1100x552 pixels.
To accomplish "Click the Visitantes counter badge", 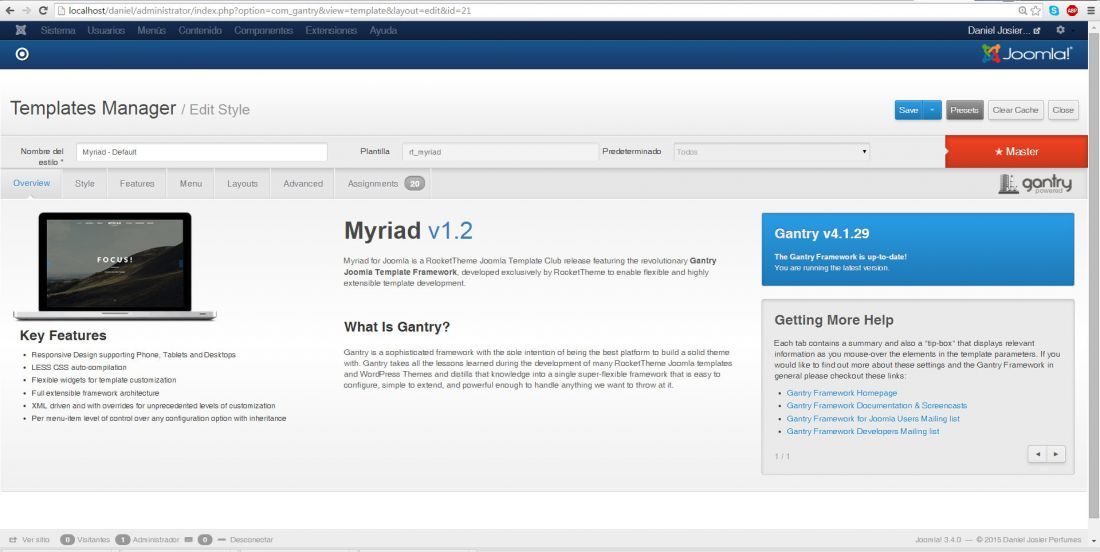I will [x=67, y=540].
